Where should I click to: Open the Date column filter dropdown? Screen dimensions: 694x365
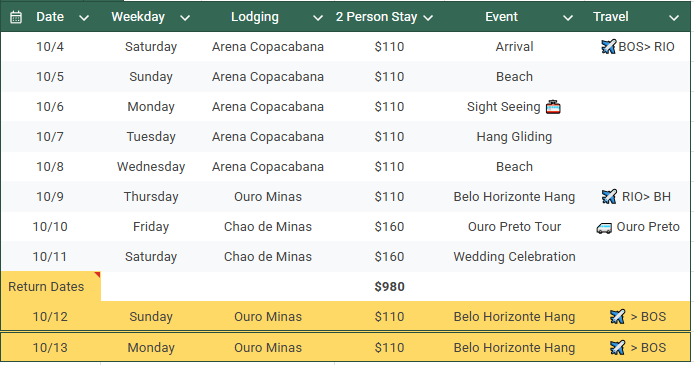pyautogui.click(x=84, y=18)
